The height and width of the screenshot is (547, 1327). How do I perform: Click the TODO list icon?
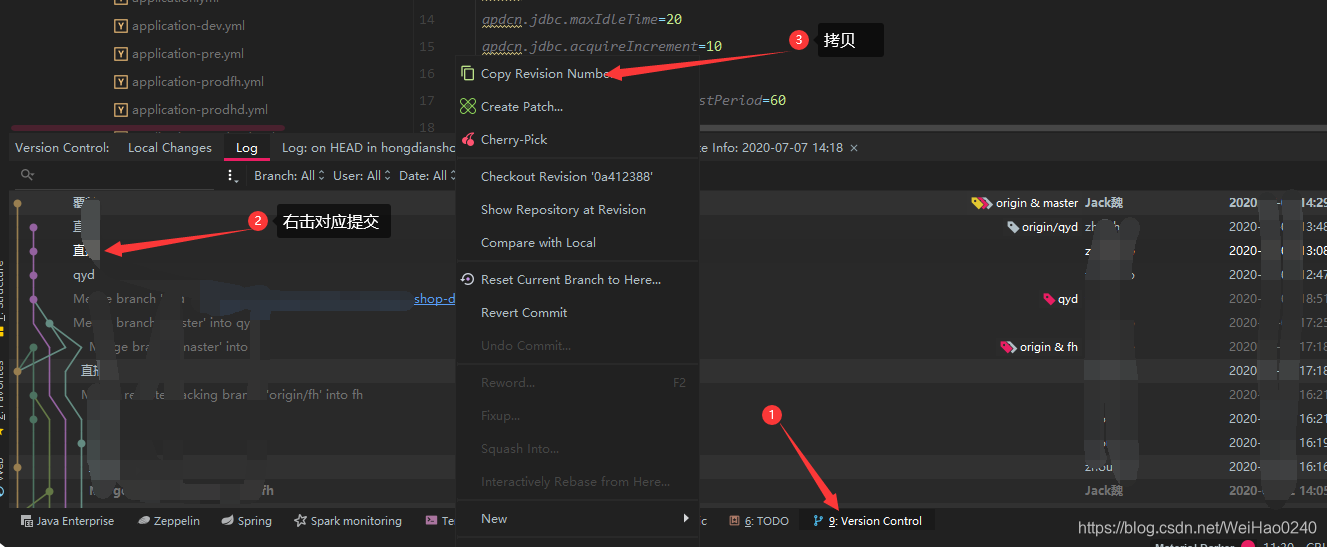[734, 521]
